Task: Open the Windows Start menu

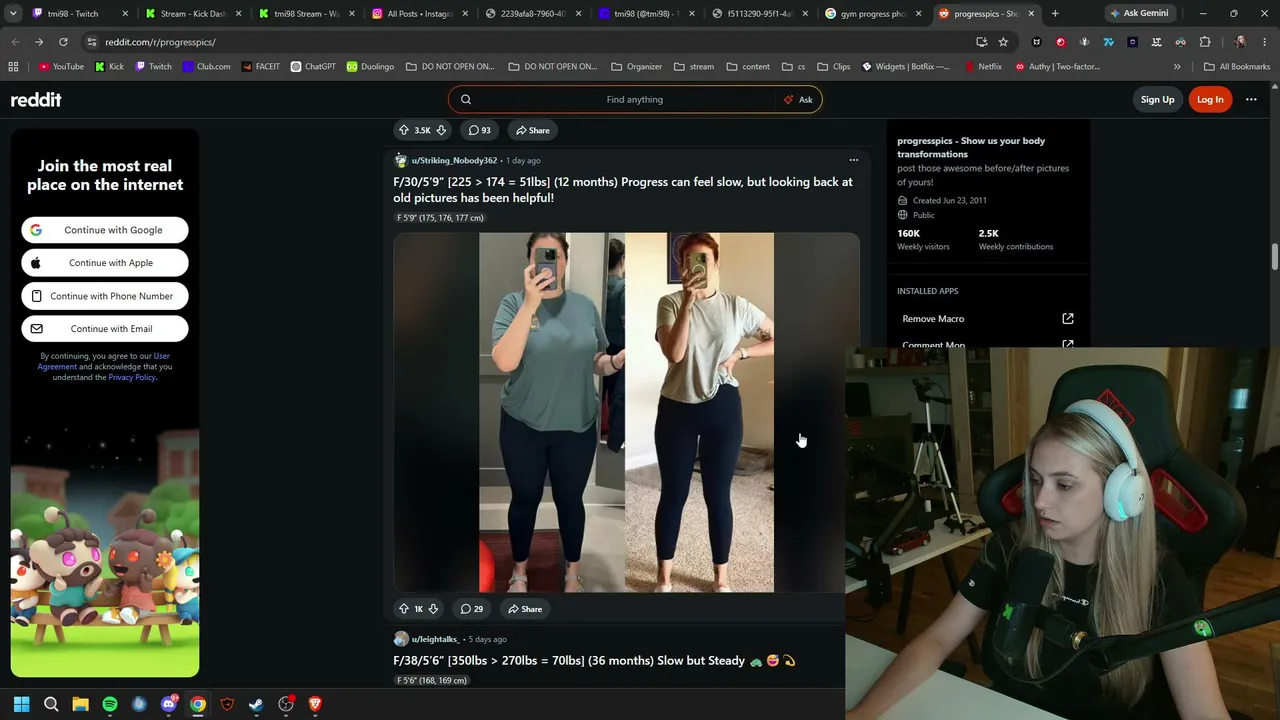Action: pyautogui.click(x=21, y=704)
